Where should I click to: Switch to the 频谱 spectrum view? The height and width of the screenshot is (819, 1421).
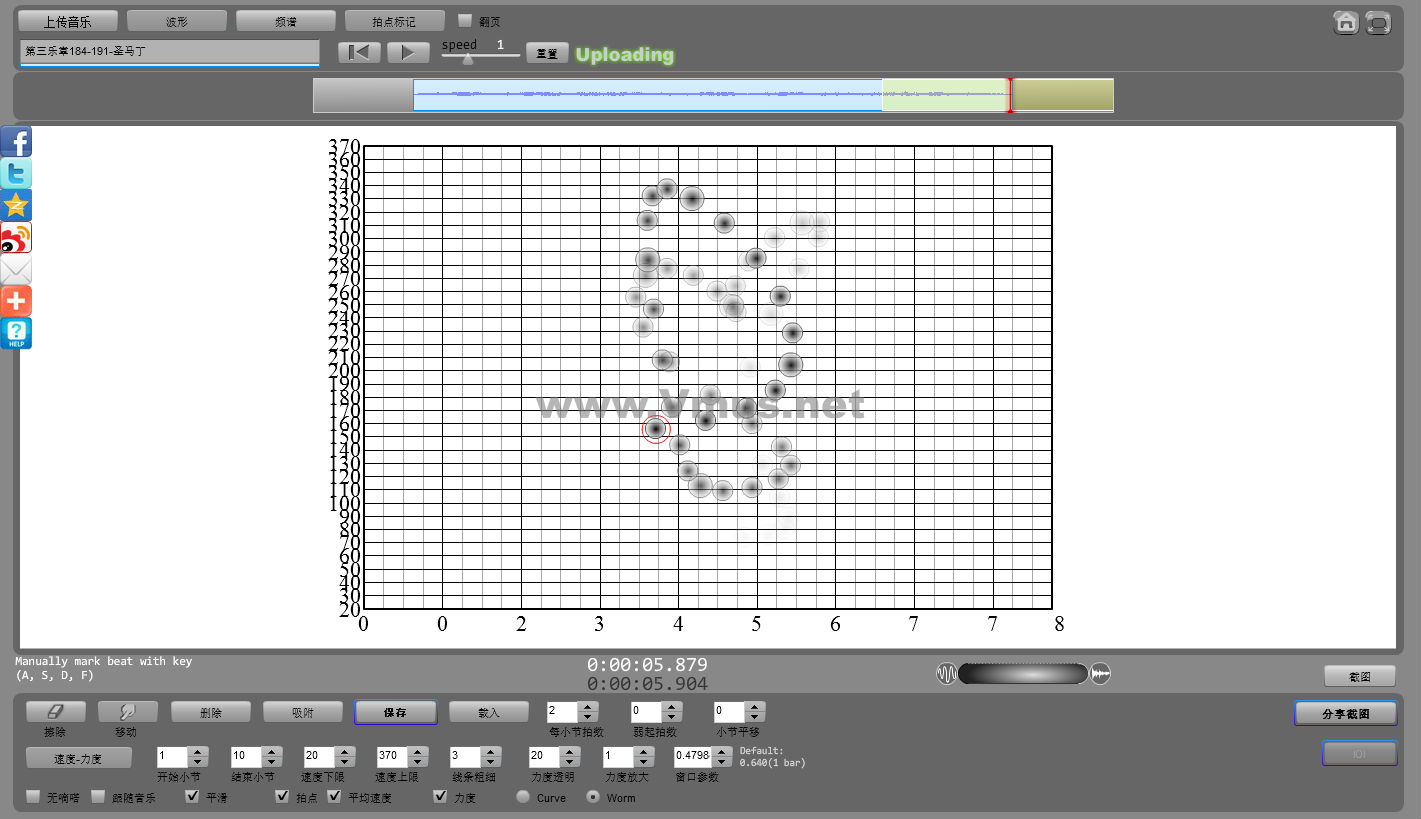point(285,21)
